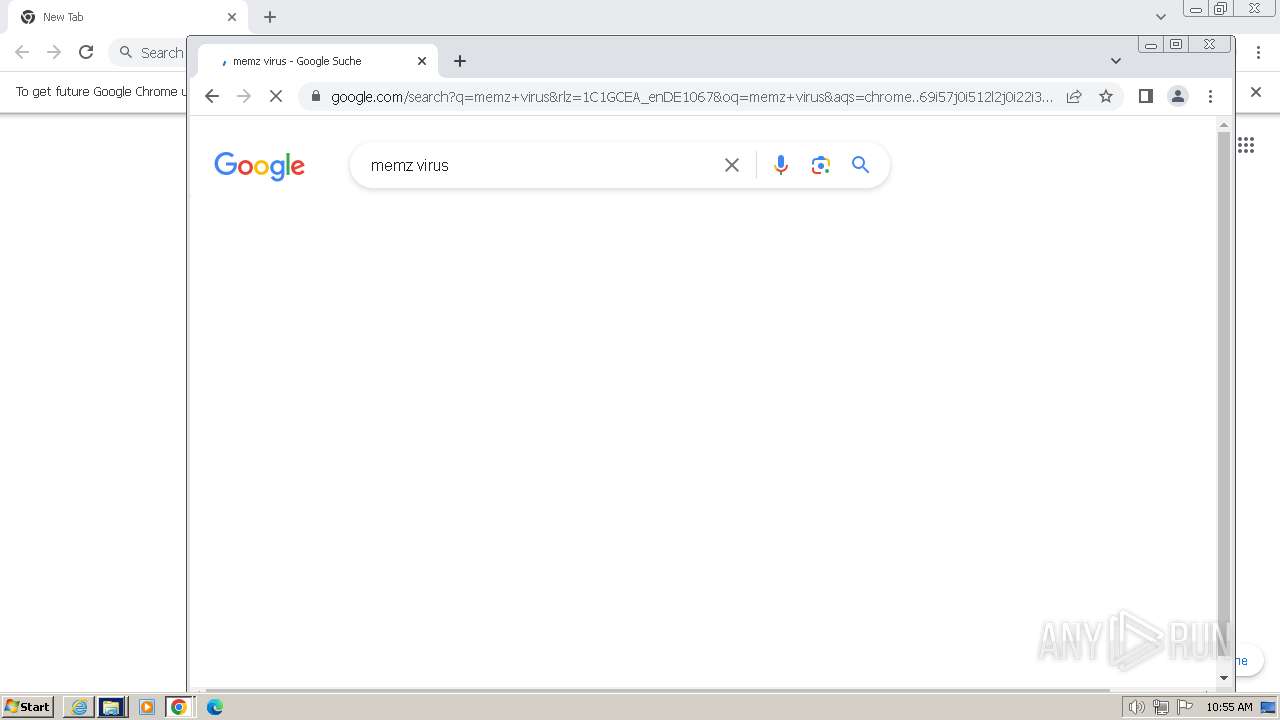Screen dimensions: 1280x720
Task: Open network status tray icon
Action: (x=1160, y=707)
